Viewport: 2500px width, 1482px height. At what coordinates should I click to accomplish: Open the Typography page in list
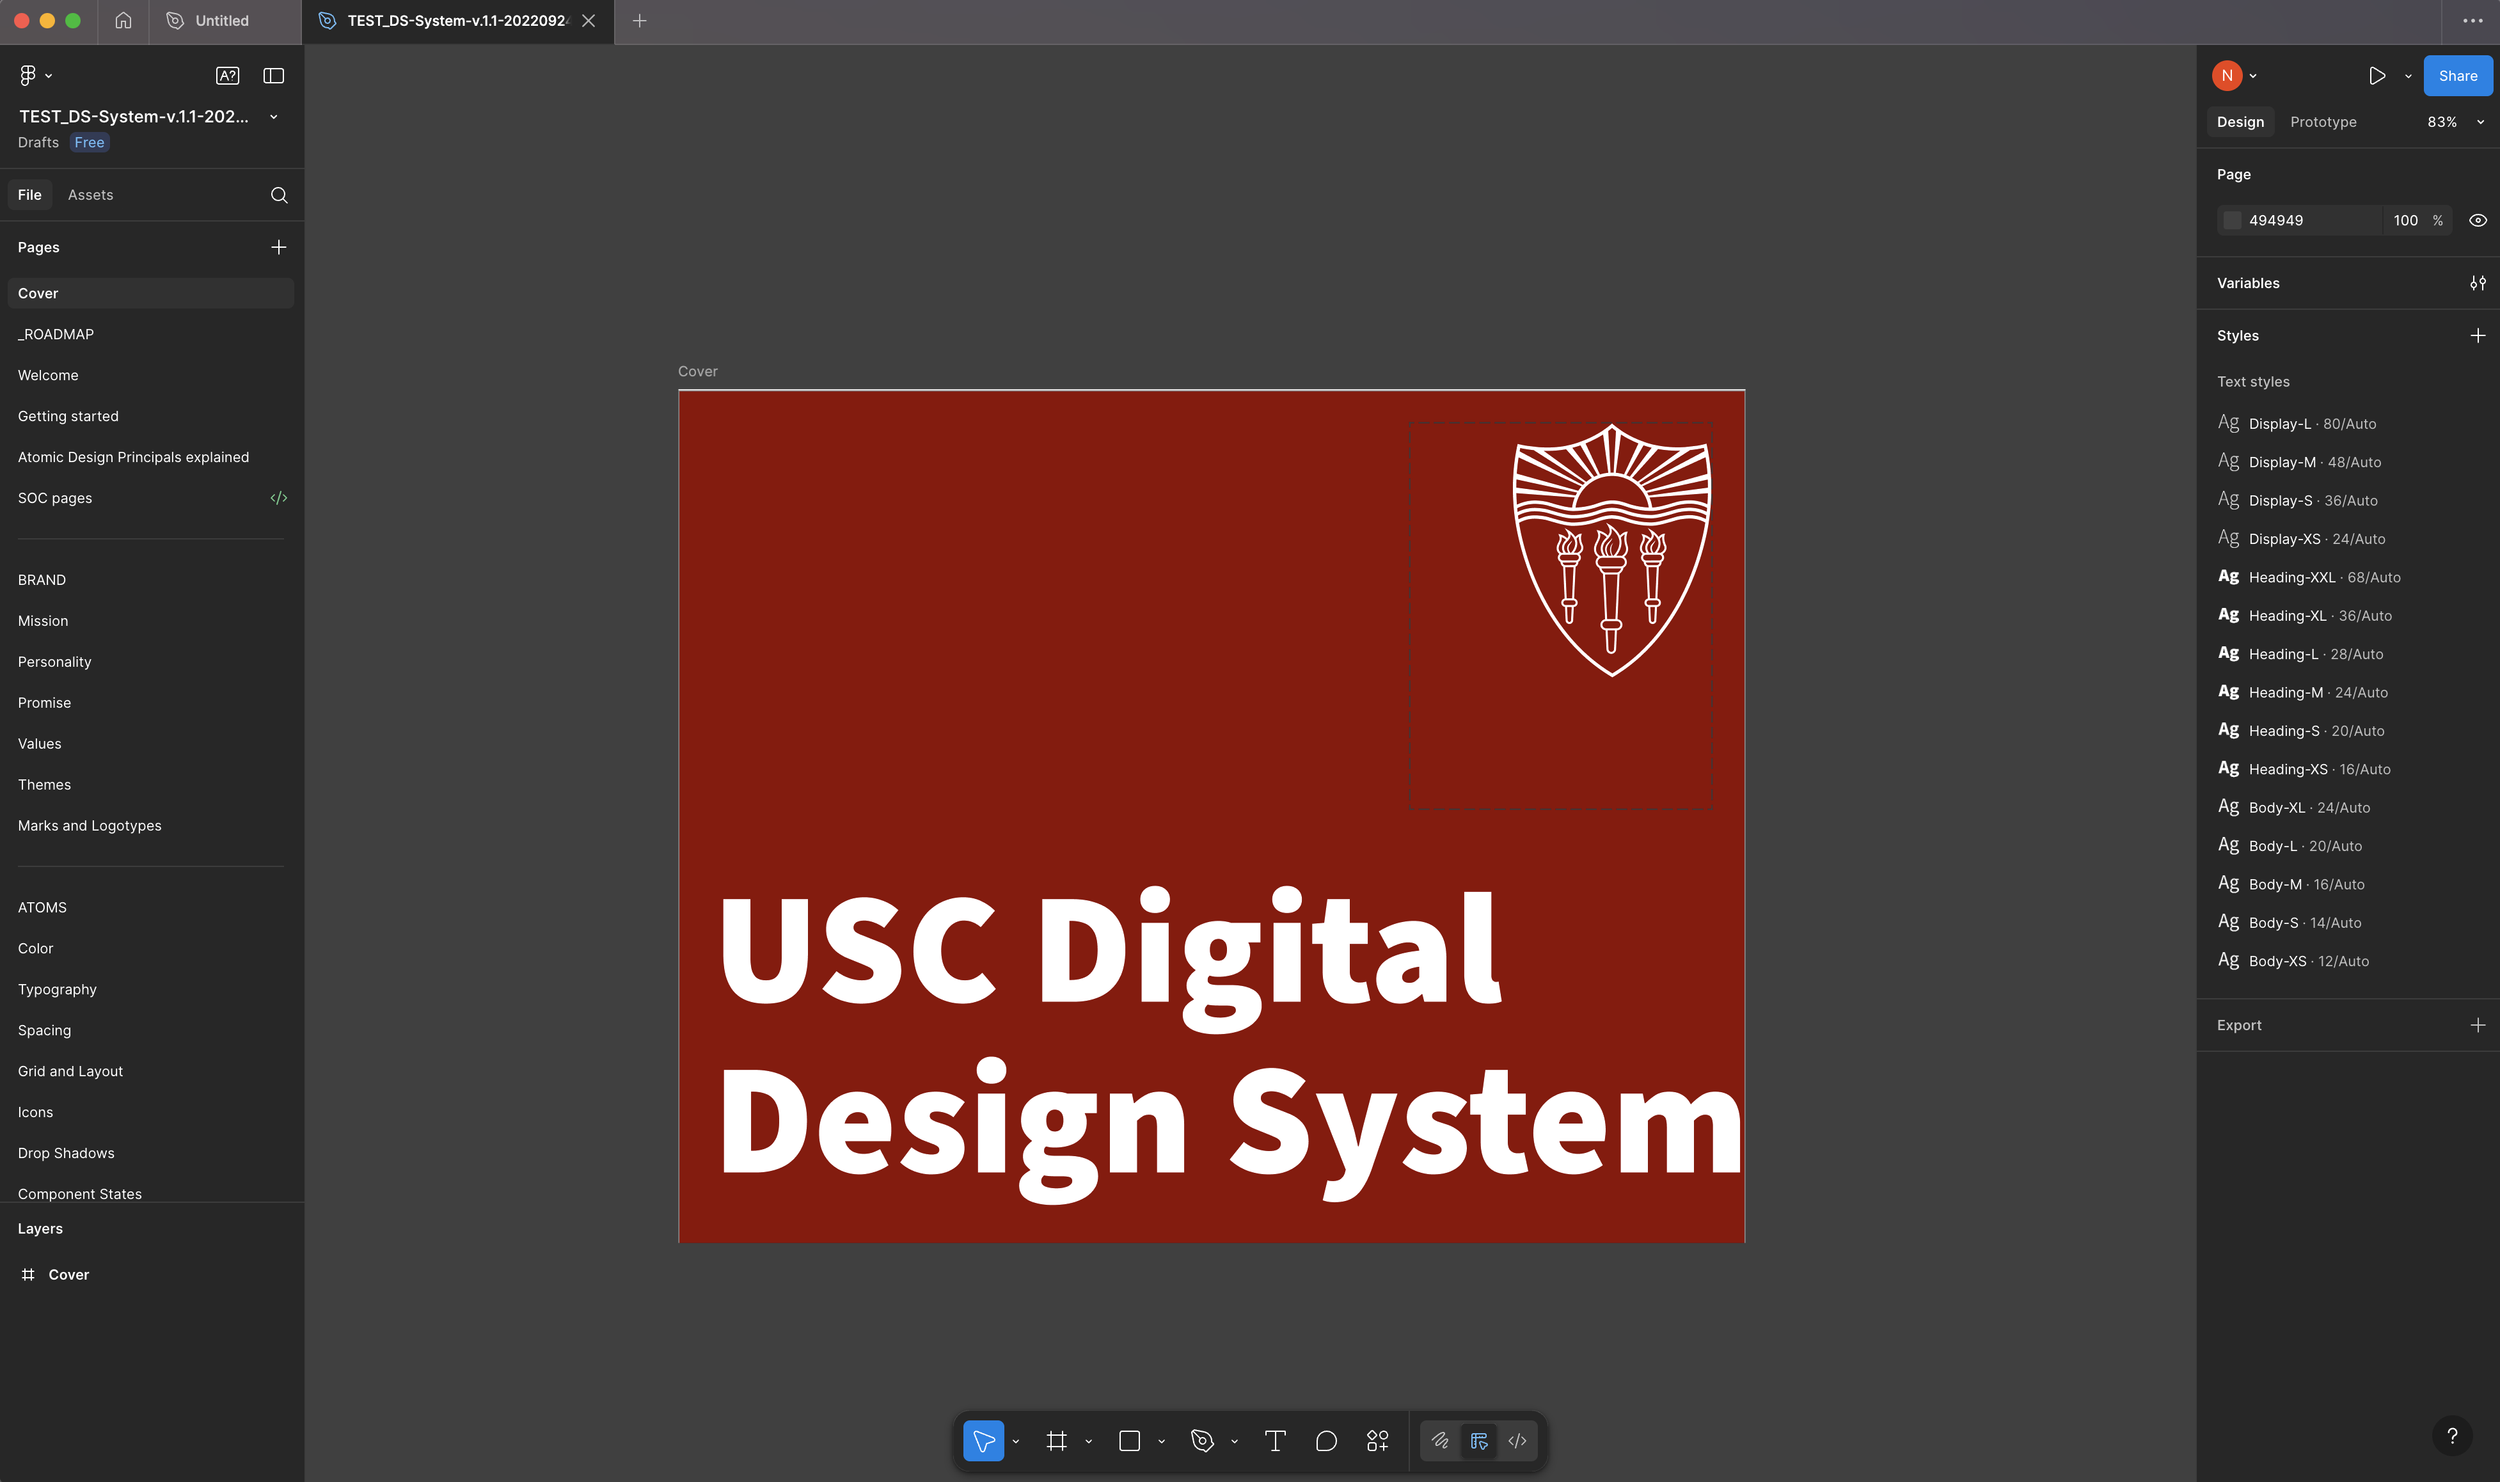57,989
